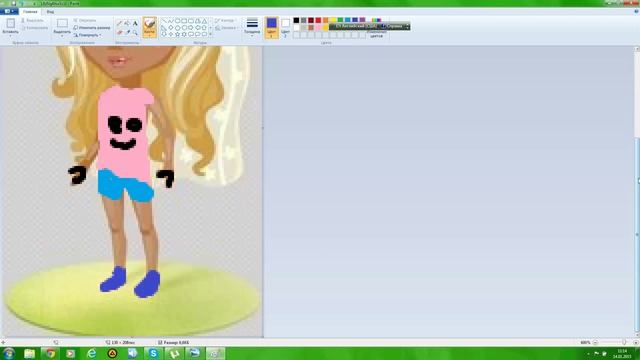This screenshot has width=640, height=360.
Task: Choose the Diamond shape
Action: 171,28
